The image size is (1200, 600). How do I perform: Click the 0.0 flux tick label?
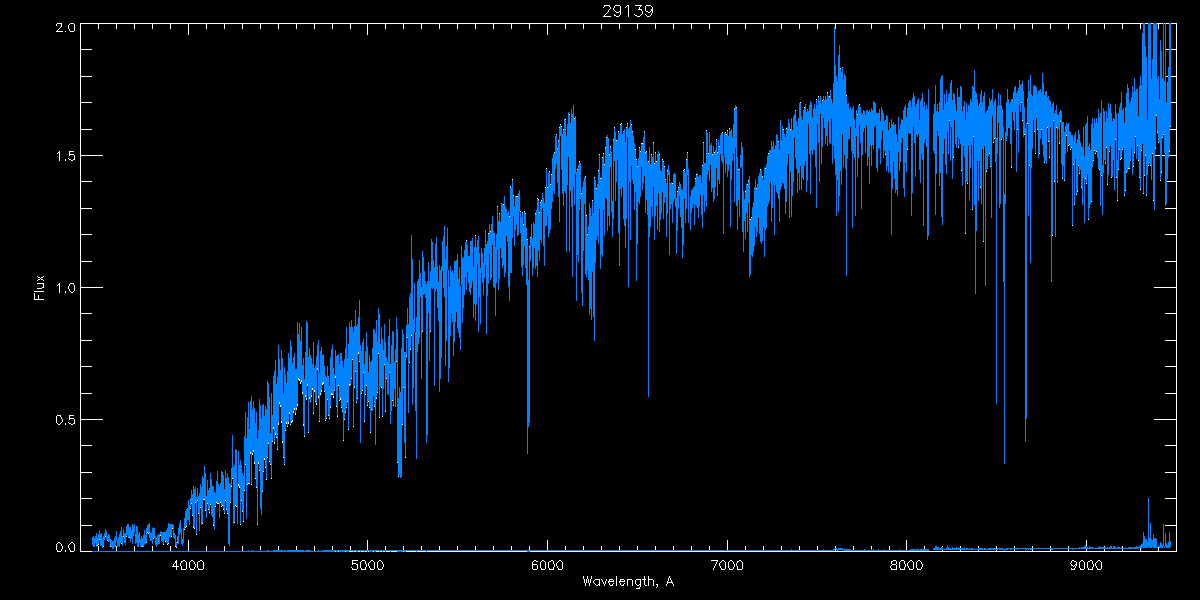click(x=64, y=547)
